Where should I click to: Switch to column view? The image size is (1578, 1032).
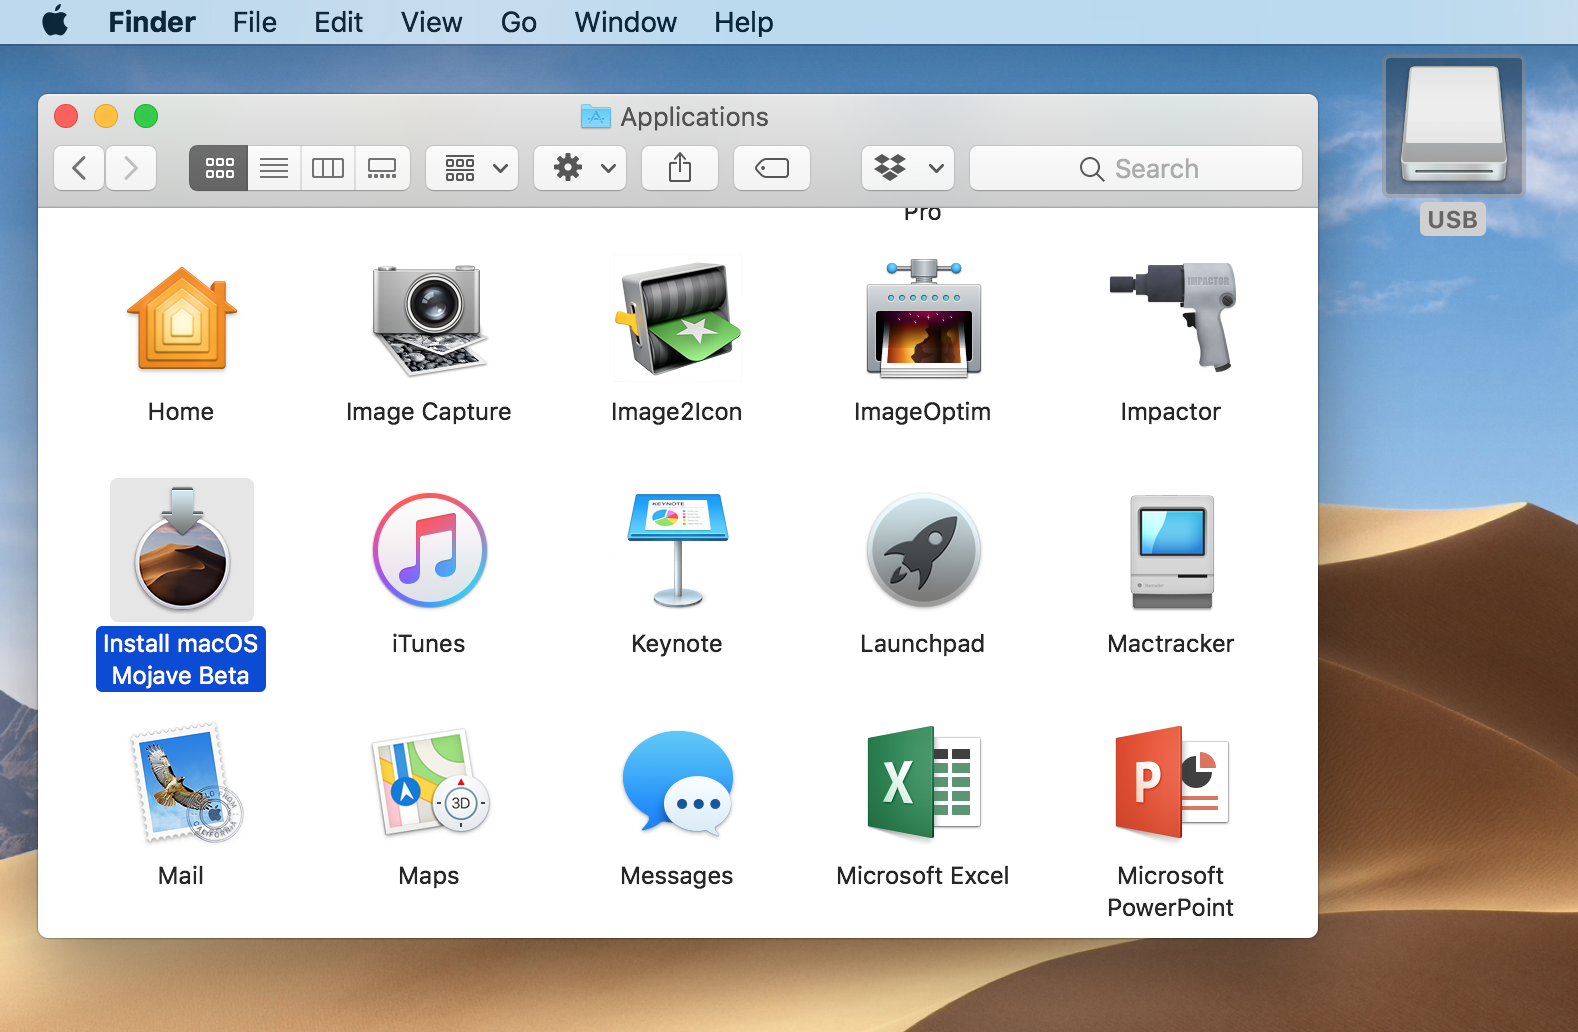coord(328,168)
